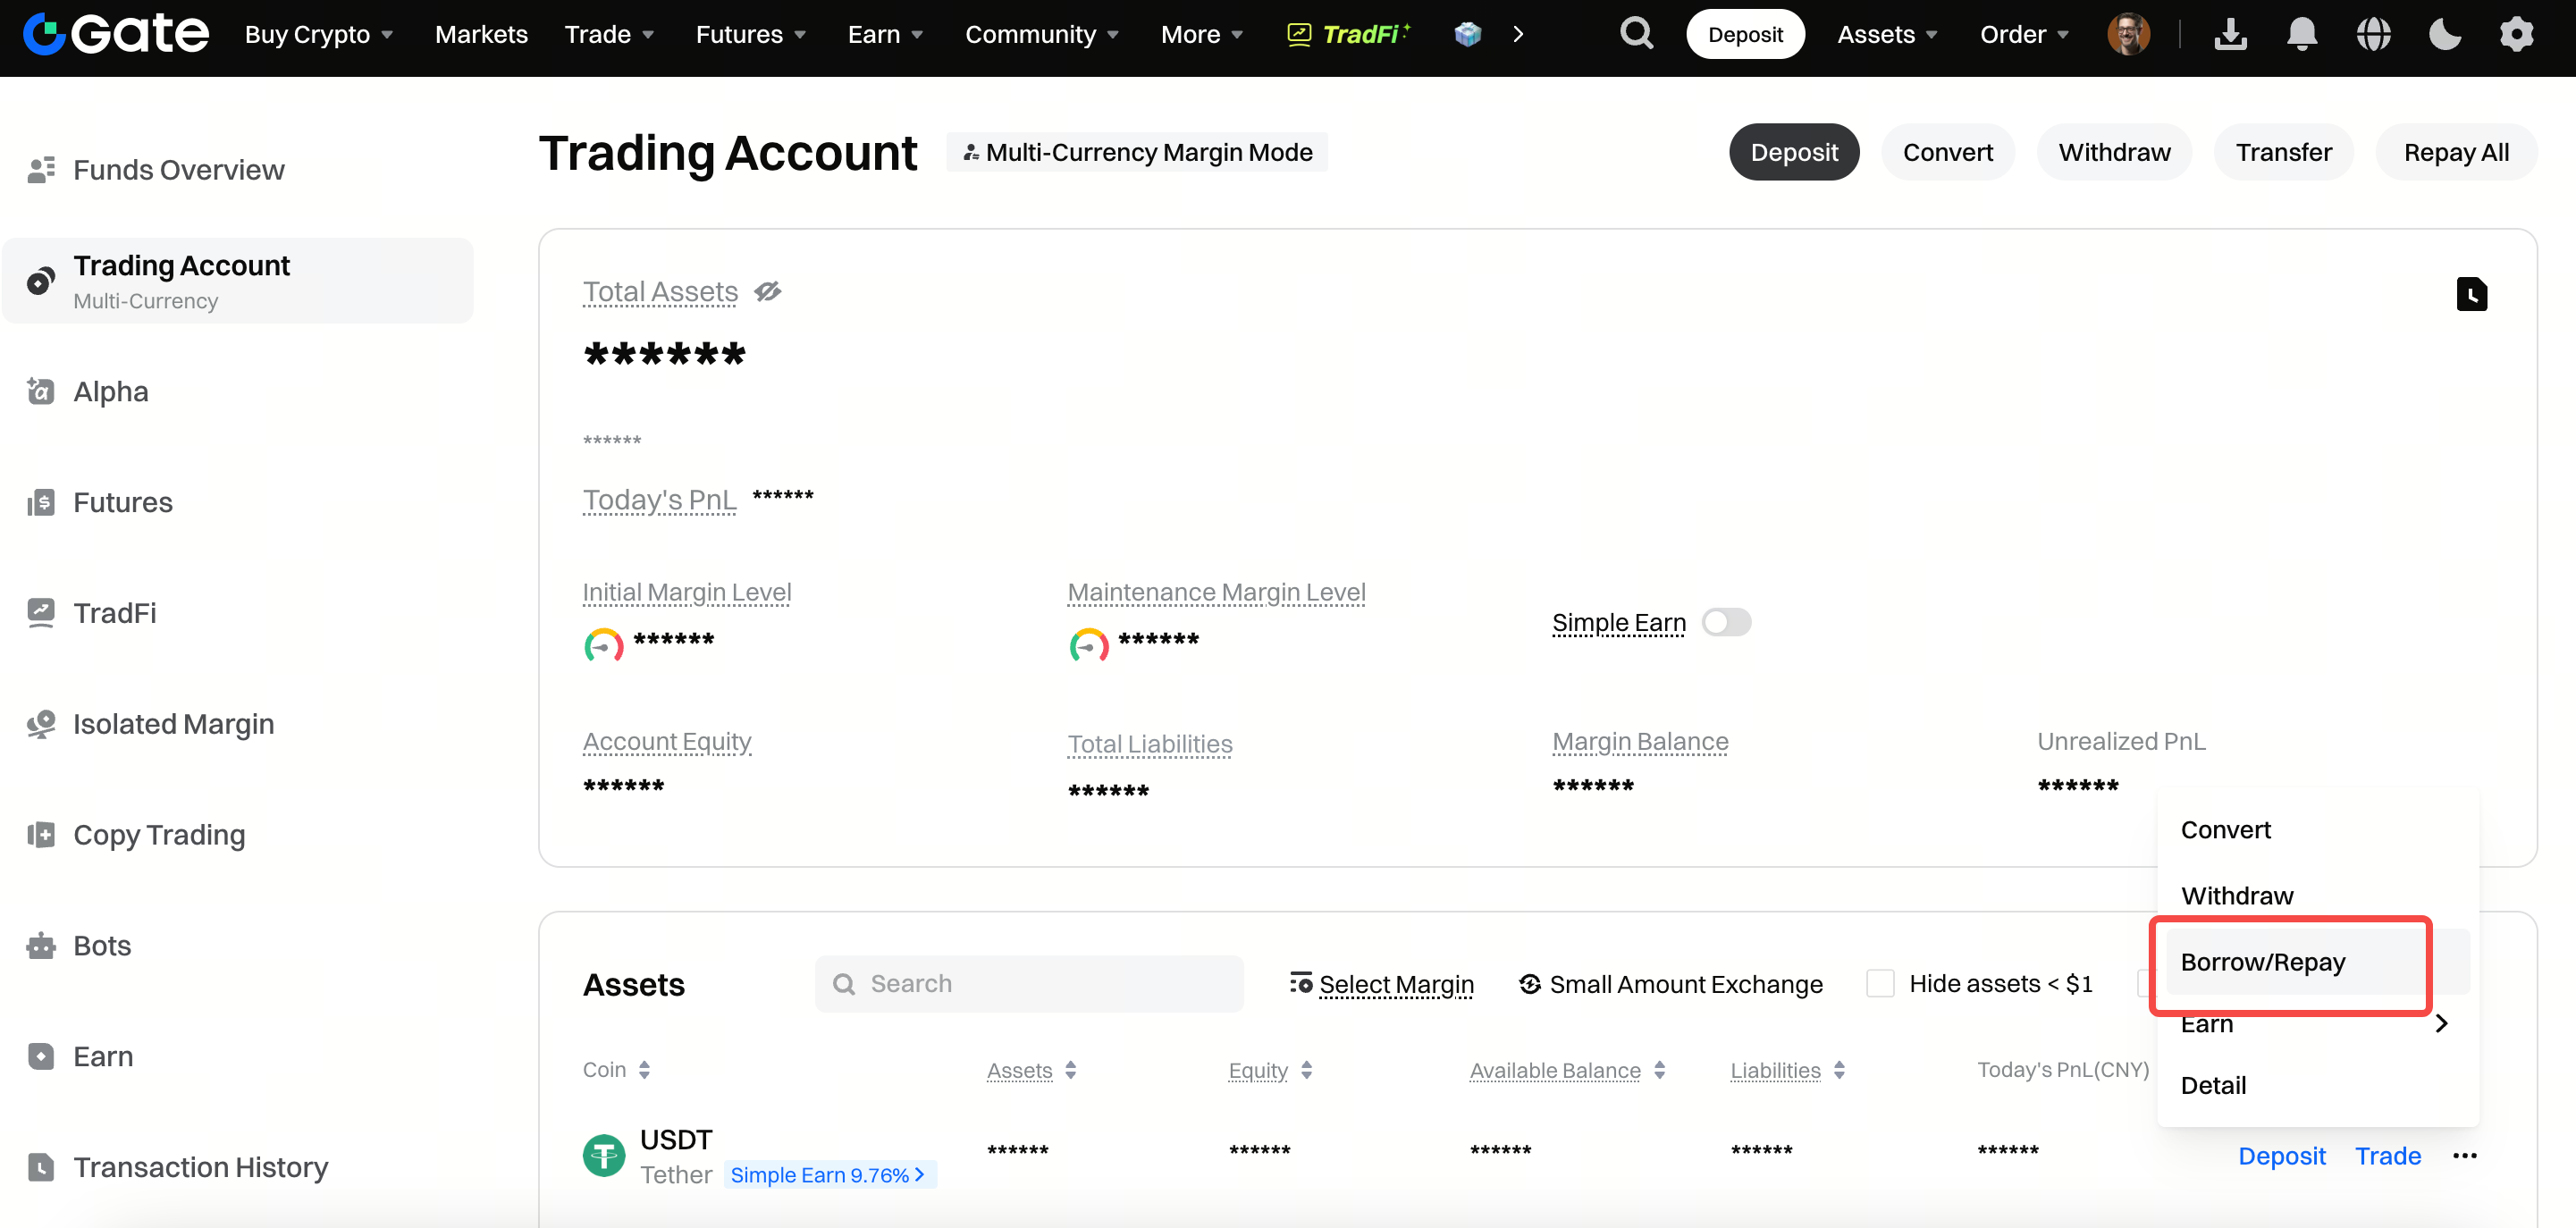Open notifications bell icon
This screenshot has height=1228, width=2576.
(2301, 34)
